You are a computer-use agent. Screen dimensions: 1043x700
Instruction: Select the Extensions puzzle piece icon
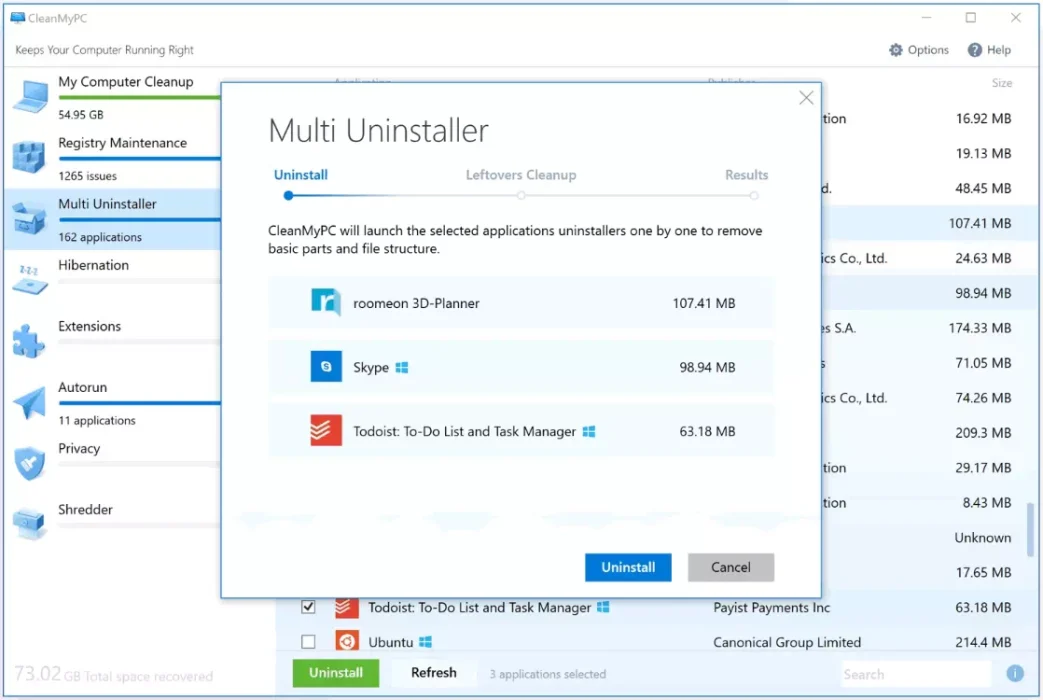pos(28,341)
